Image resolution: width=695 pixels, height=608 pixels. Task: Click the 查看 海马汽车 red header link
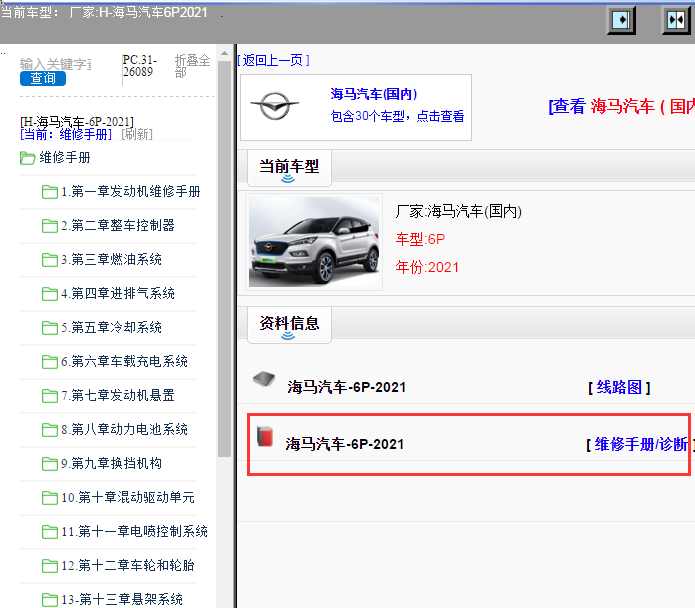(621, 106)
